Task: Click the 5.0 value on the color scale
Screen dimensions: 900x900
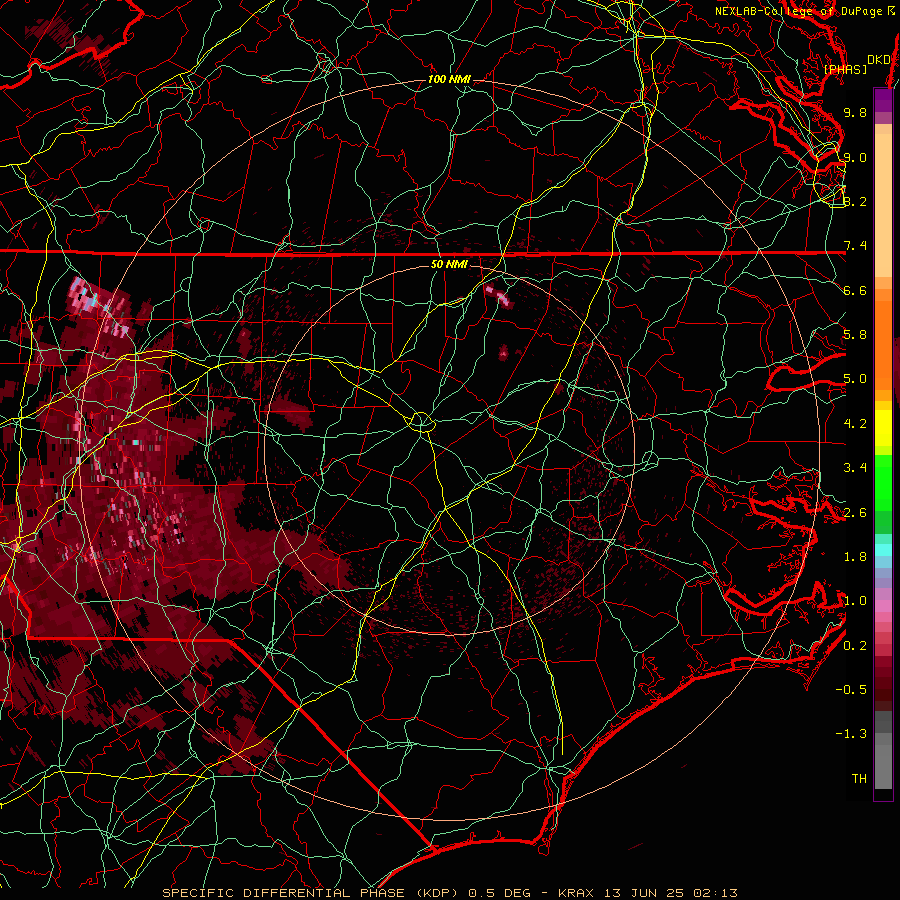Action: click(855, 379)
